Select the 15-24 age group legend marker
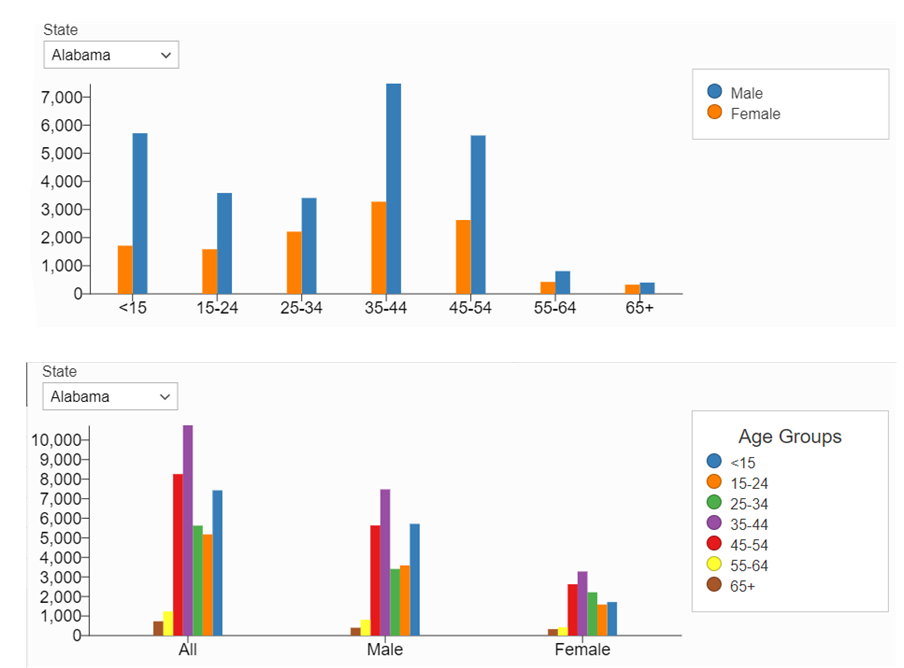The width and height of the screenshot is (904, 668). 715,482
